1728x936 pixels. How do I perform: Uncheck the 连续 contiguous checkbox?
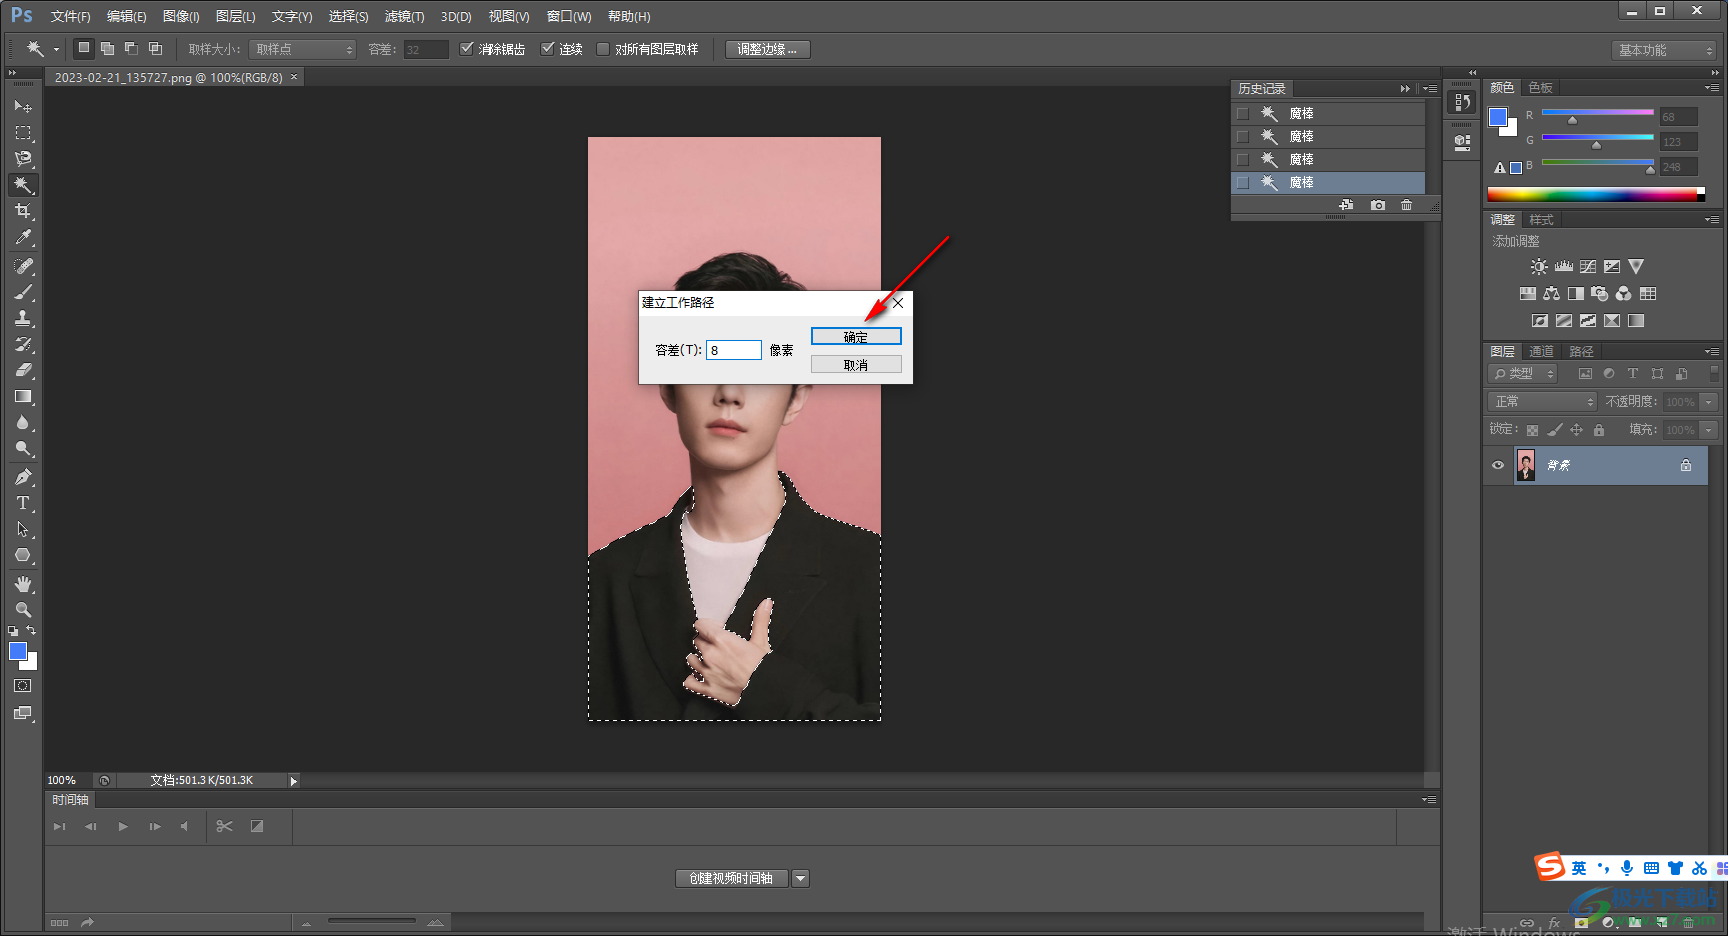pos(548,49)
